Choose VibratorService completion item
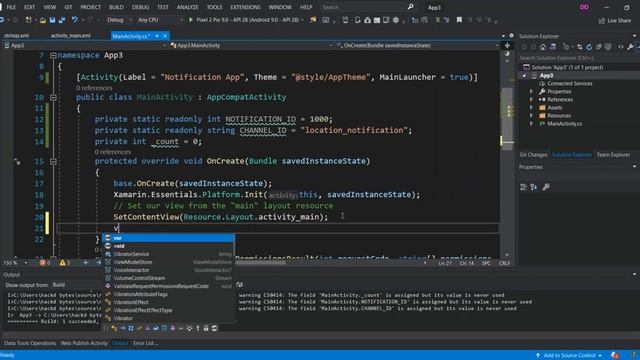The image size is (640, 360). click(168, 254)
